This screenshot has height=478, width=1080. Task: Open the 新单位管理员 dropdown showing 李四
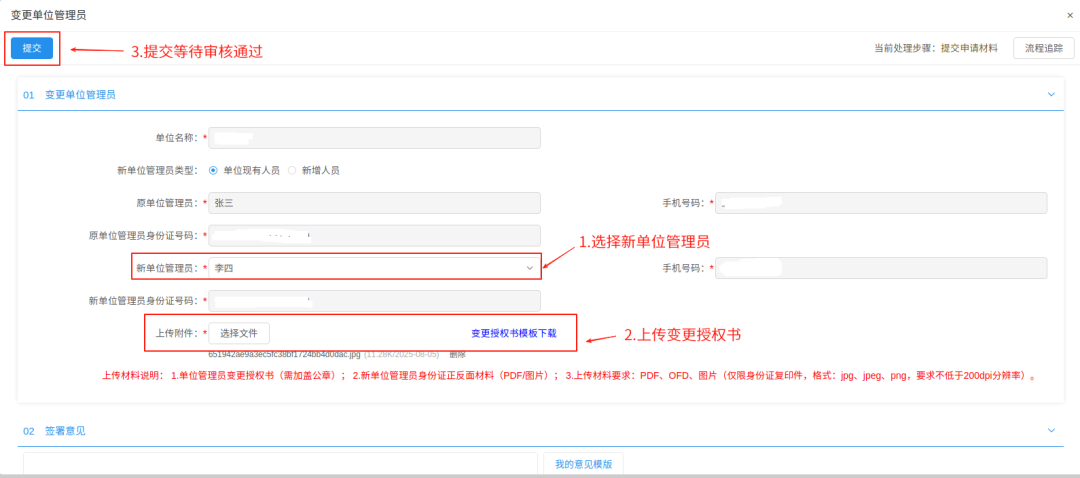click(374, 268)
